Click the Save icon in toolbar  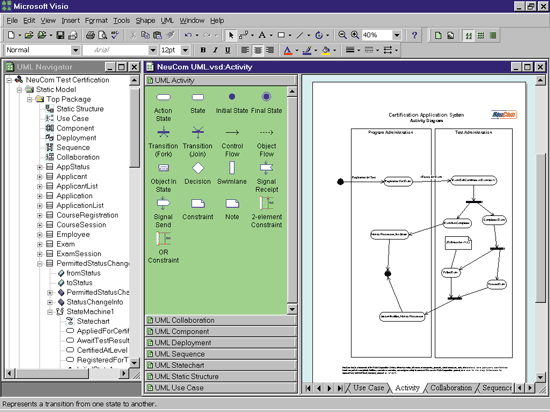(60, 35)
